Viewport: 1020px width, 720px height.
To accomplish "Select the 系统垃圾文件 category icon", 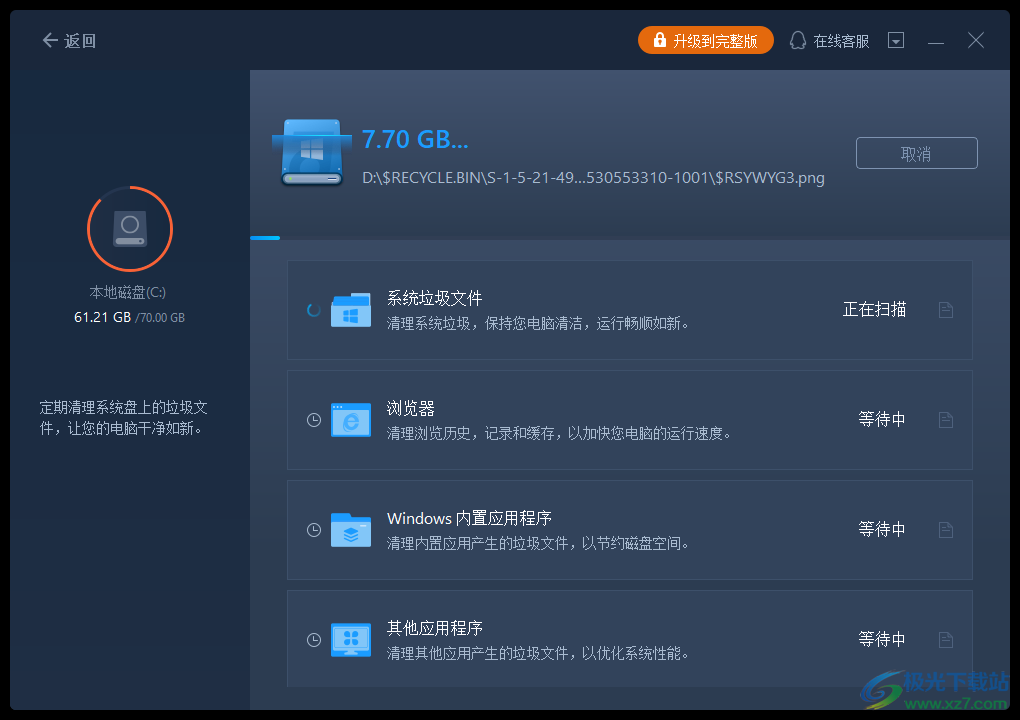I will [350, 310].
